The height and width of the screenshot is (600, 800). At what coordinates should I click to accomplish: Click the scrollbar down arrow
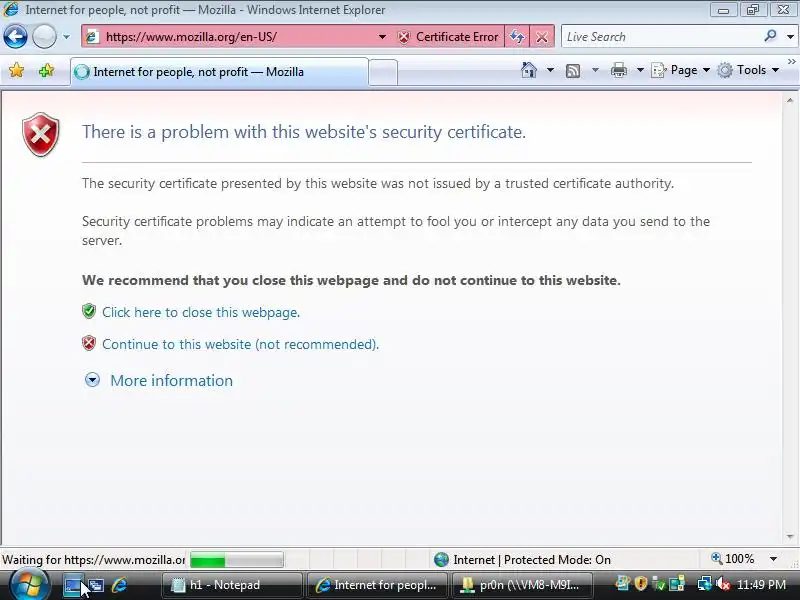(790, 537)
